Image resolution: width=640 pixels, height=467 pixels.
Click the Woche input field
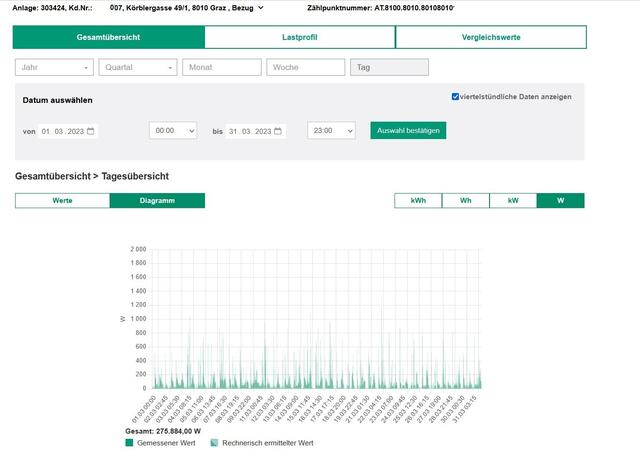(306, 67)
